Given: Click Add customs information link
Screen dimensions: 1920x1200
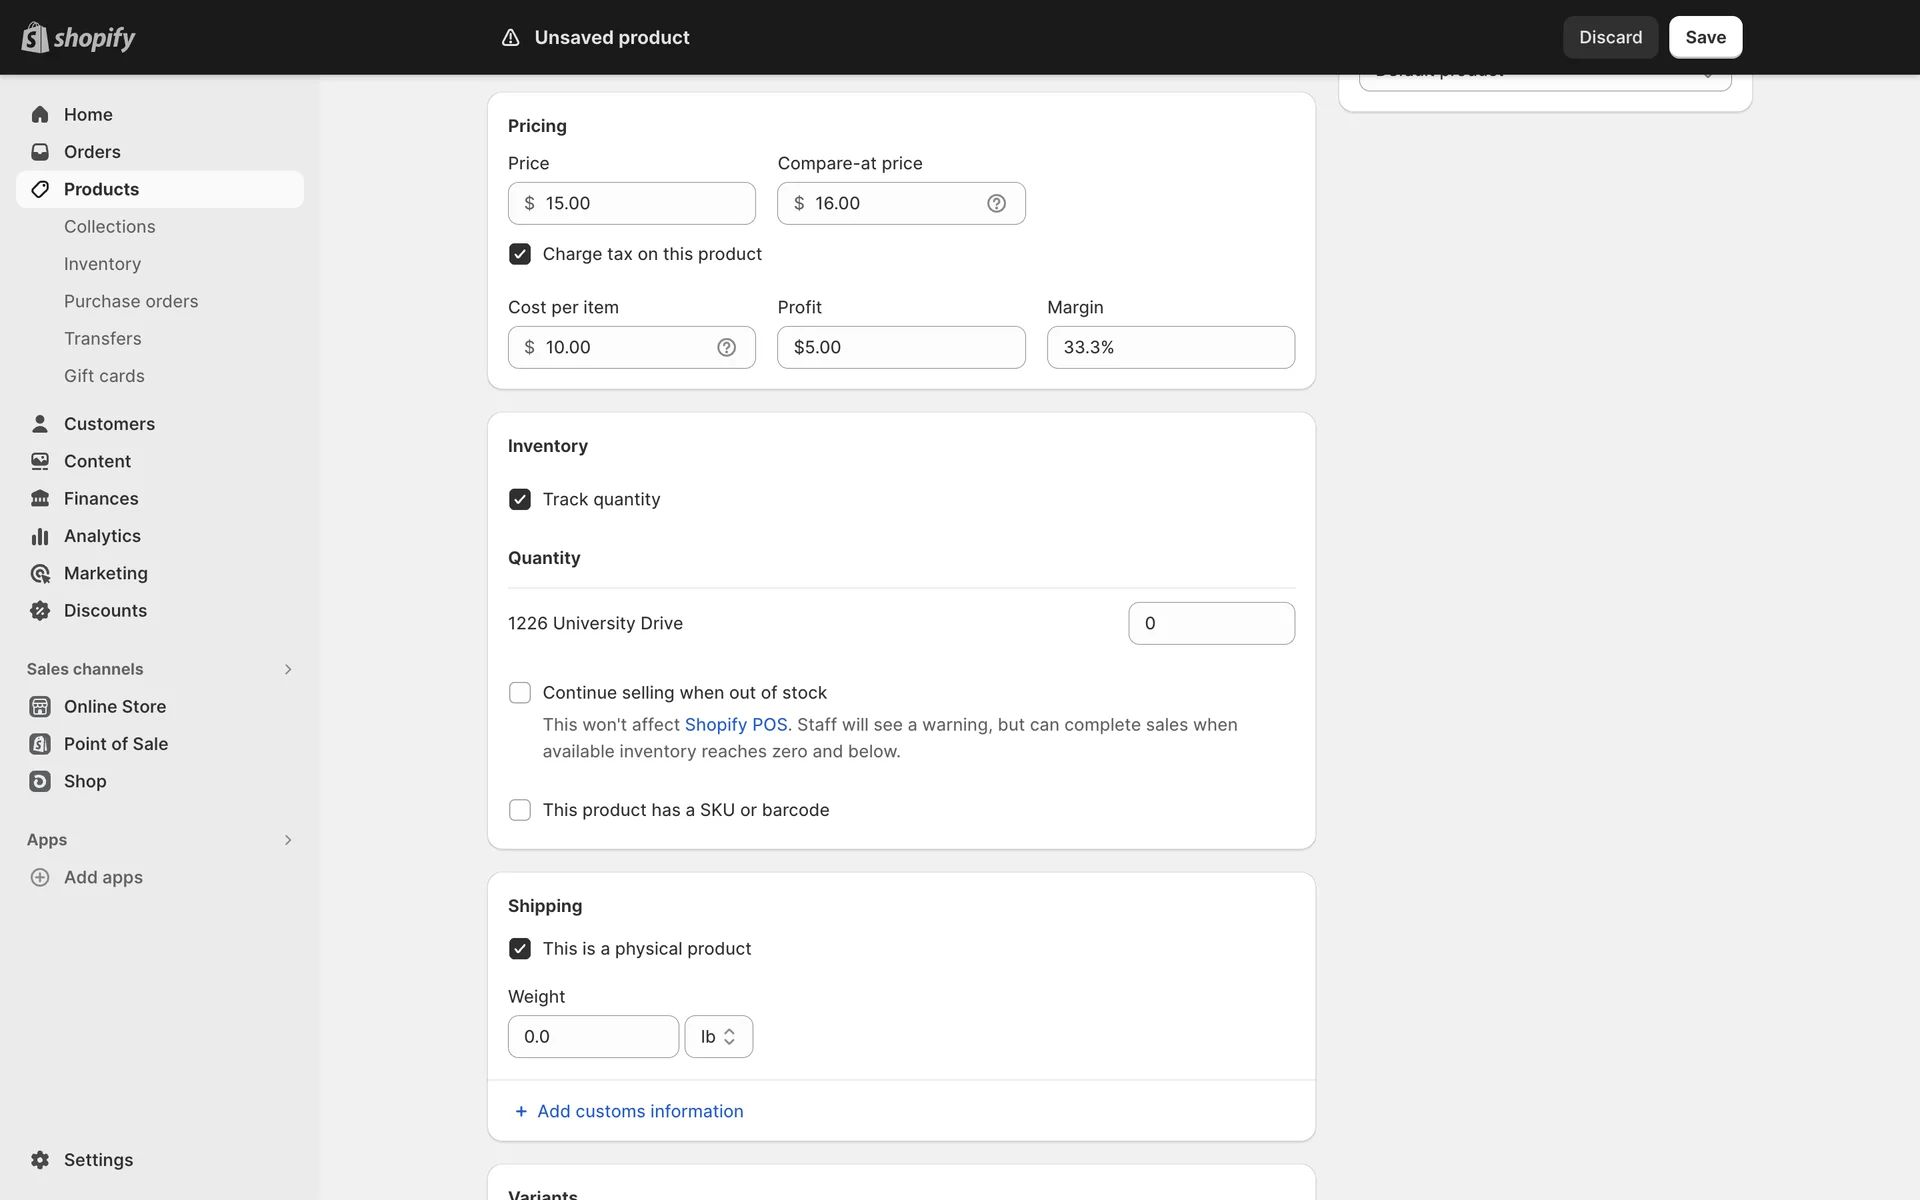Looking at the screenshot, I should click(640, 1111).
